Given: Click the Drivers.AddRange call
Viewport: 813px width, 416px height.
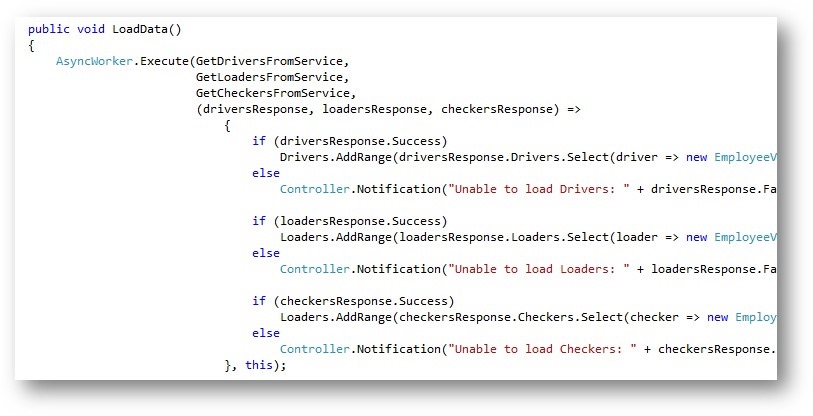Looking at the screenshot, I should (335, 157).
